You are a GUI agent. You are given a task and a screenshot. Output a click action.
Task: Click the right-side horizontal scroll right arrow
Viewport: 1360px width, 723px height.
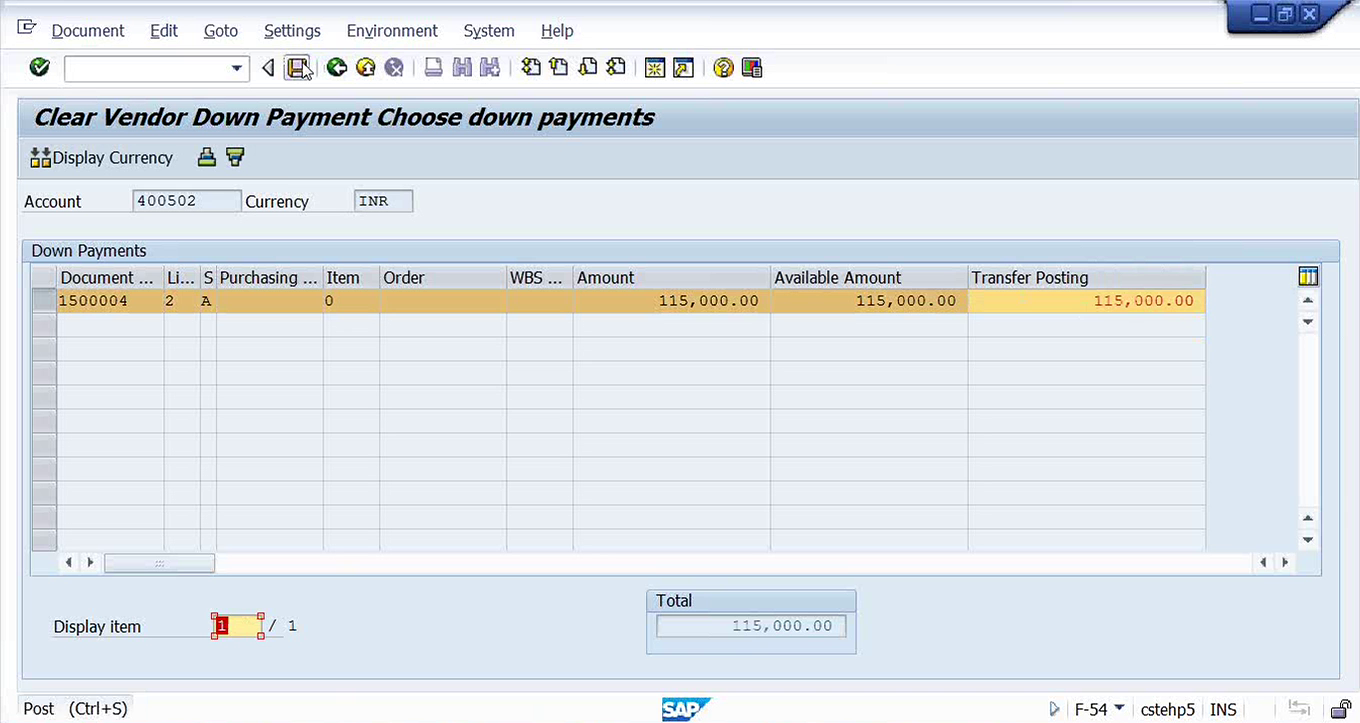pos(1285,563)
